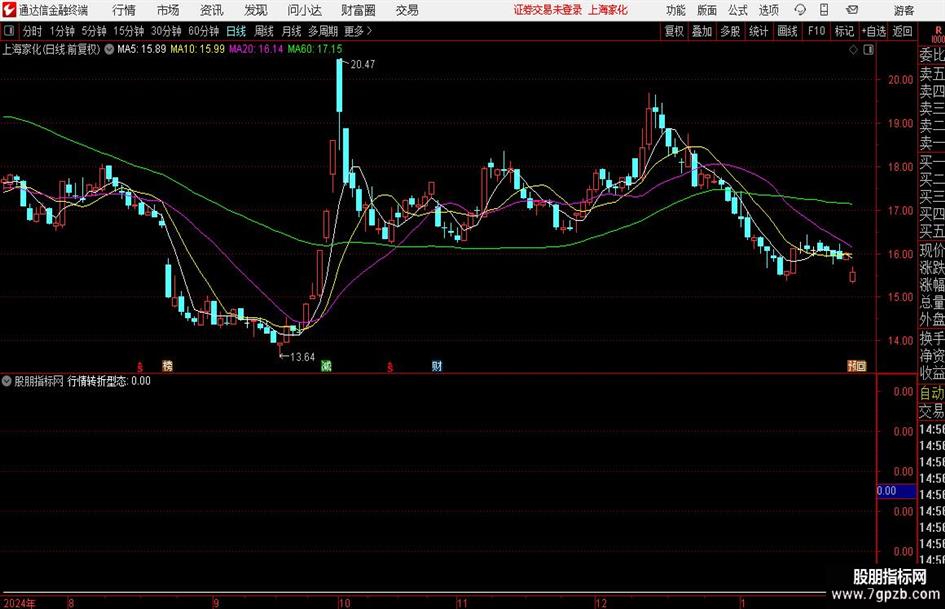Open the 多周期 multi-period view
945x609 pixels.
point(323,31)
